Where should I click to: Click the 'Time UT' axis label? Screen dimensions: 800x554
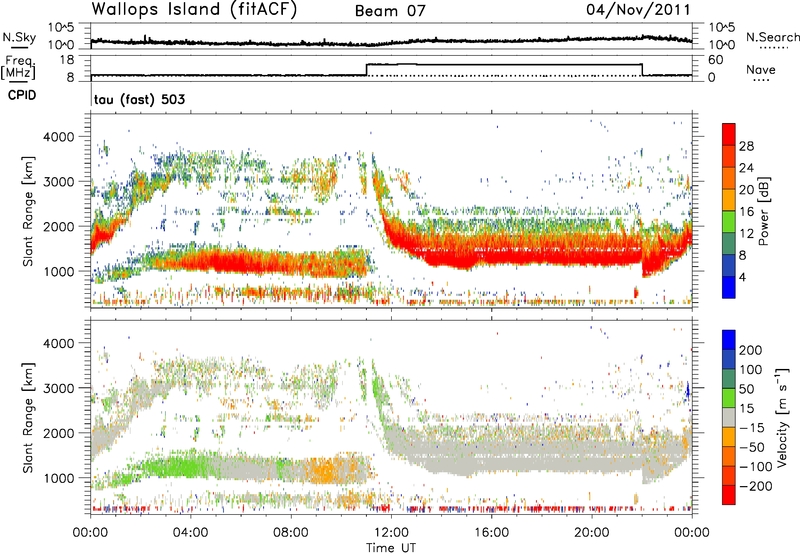pos(391,548)
